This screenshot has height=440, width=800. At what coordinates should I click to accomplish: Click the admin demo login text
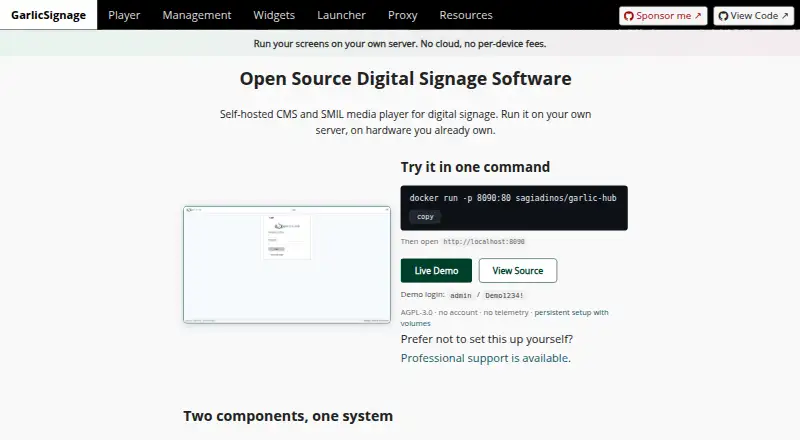tap(461, 295)
